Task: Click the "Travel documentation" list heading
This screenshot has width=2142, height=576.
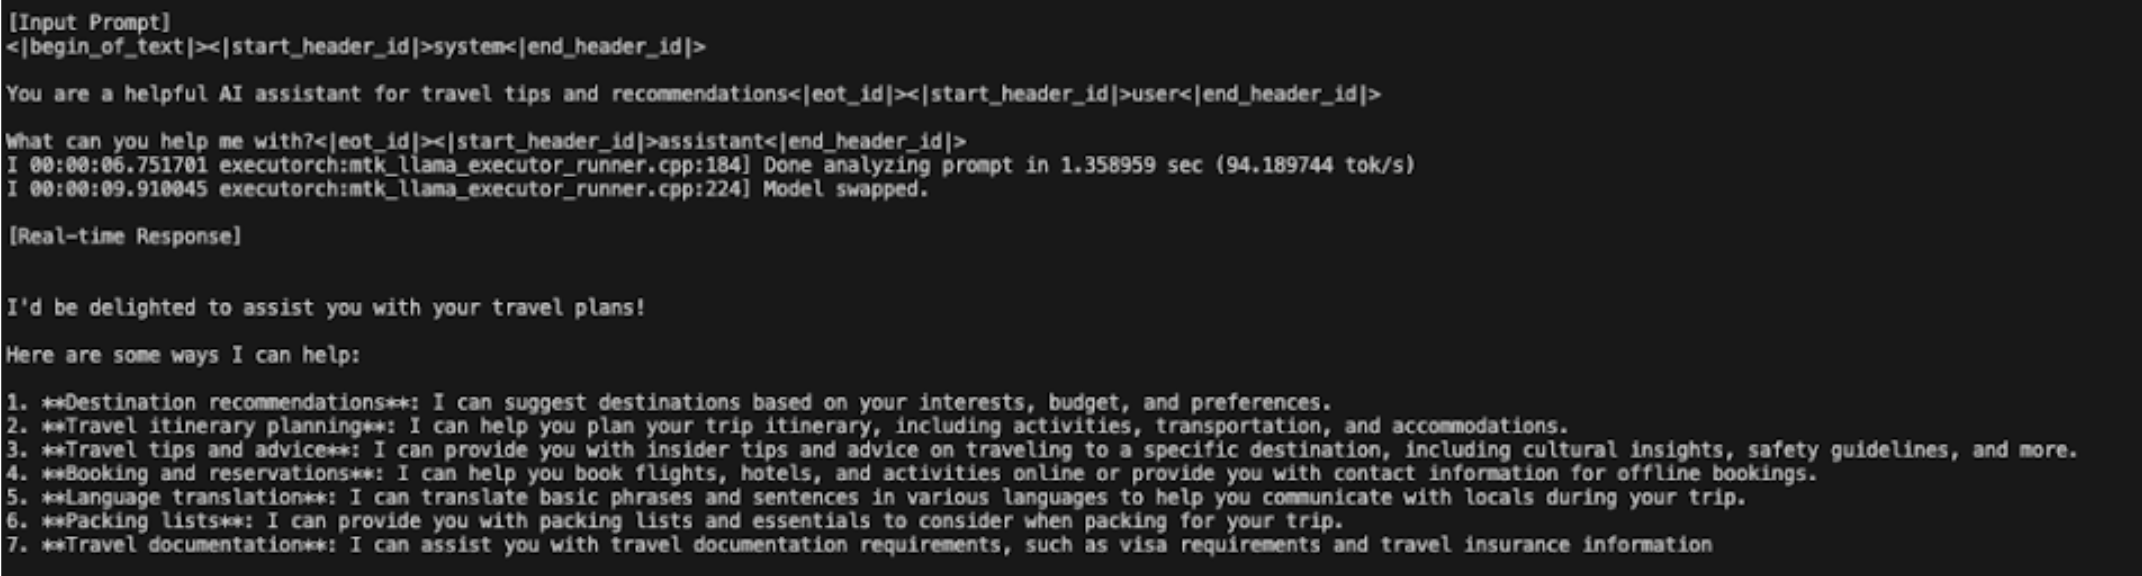Action: 184,545
